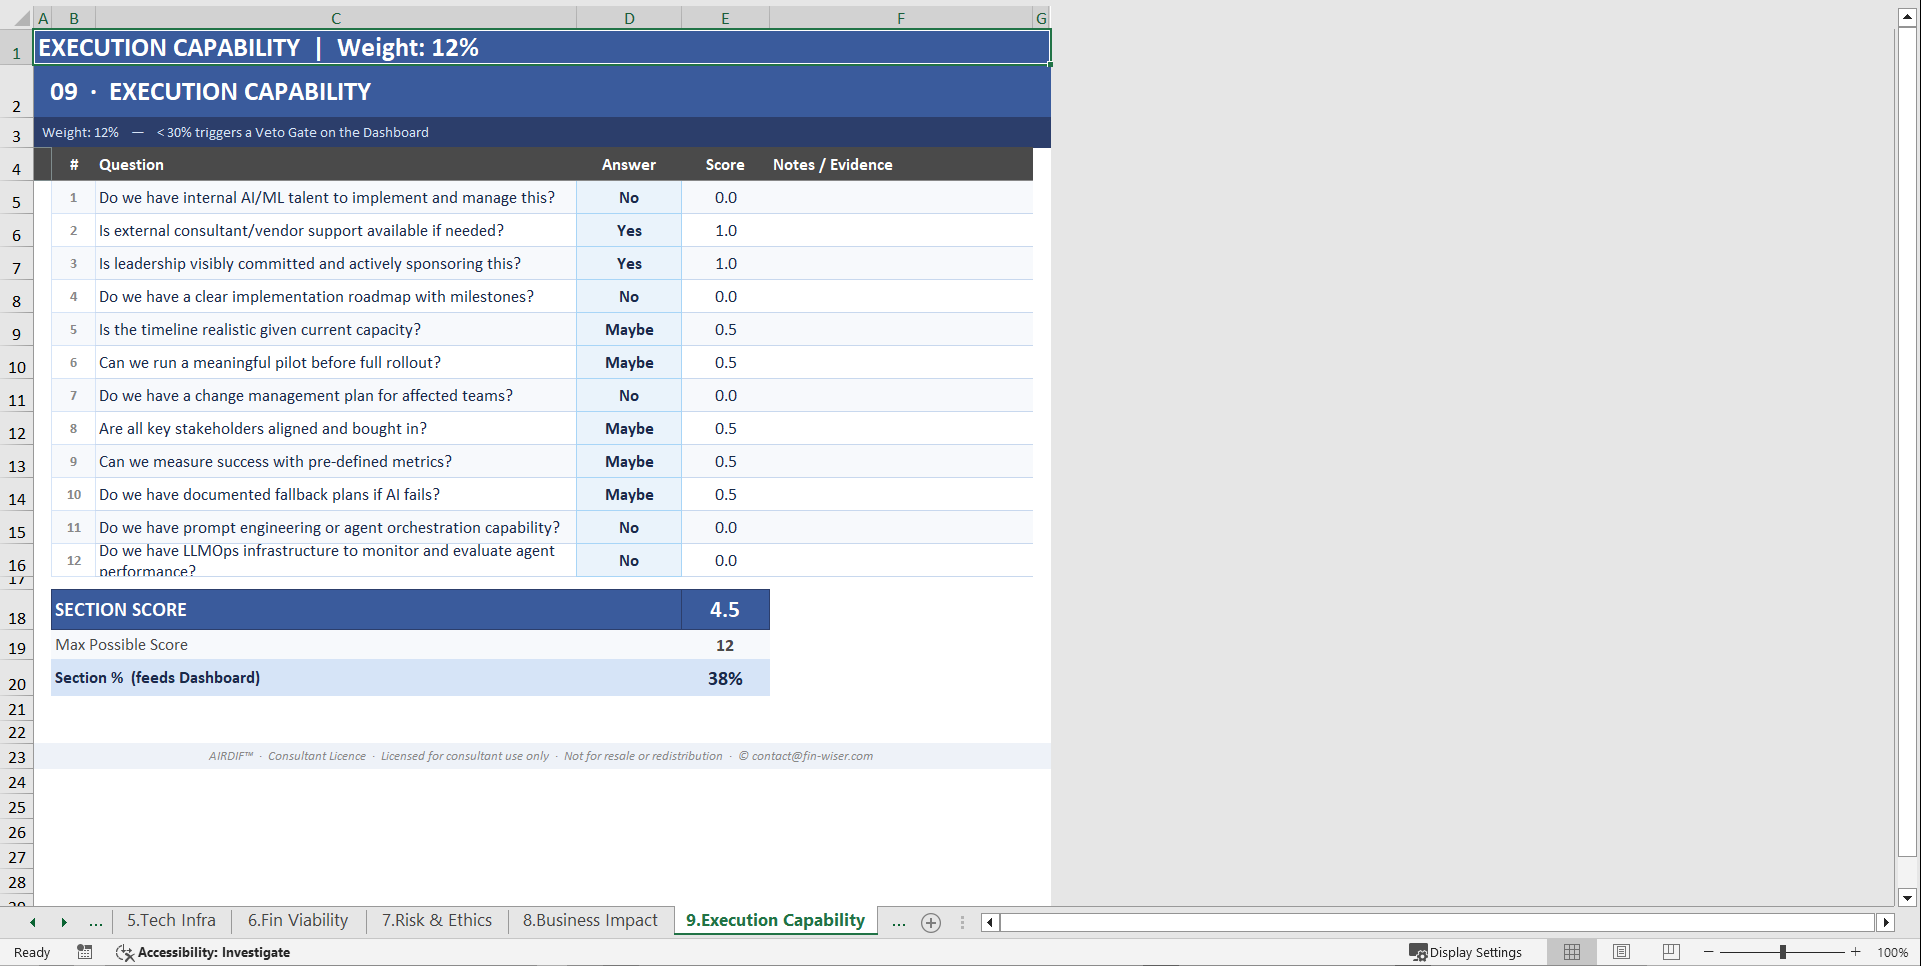Click the AIRDIF licence footer text
The image size is (1921, 966).
coord(541,756)
